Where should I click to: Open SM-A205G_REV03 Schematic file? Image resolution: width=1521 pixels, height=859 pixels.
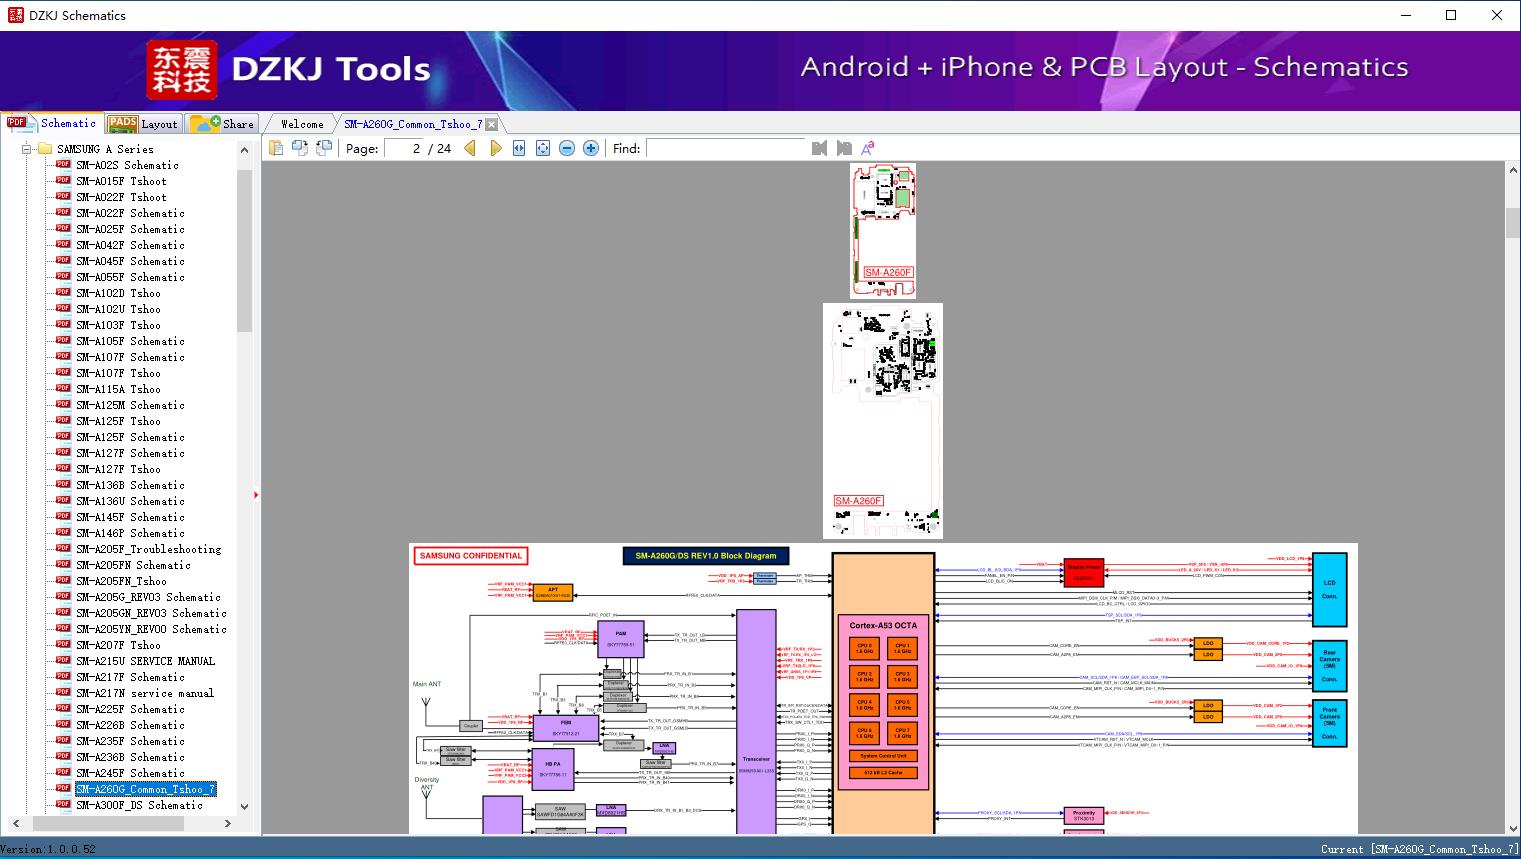click(148, 597)
